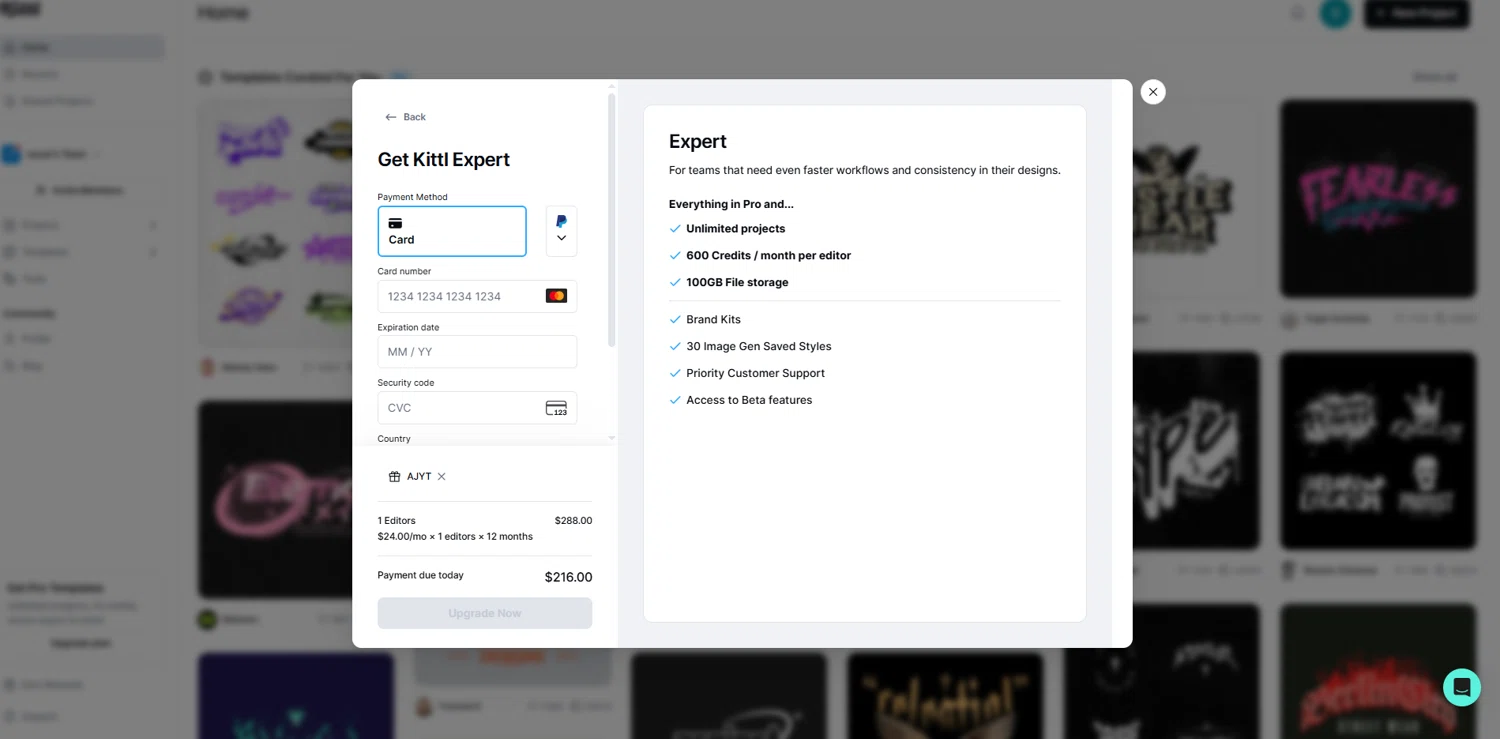Click the $288.00 editors subtotal
The height and width of the screenshot is (739, 1500).
[573, 521]
